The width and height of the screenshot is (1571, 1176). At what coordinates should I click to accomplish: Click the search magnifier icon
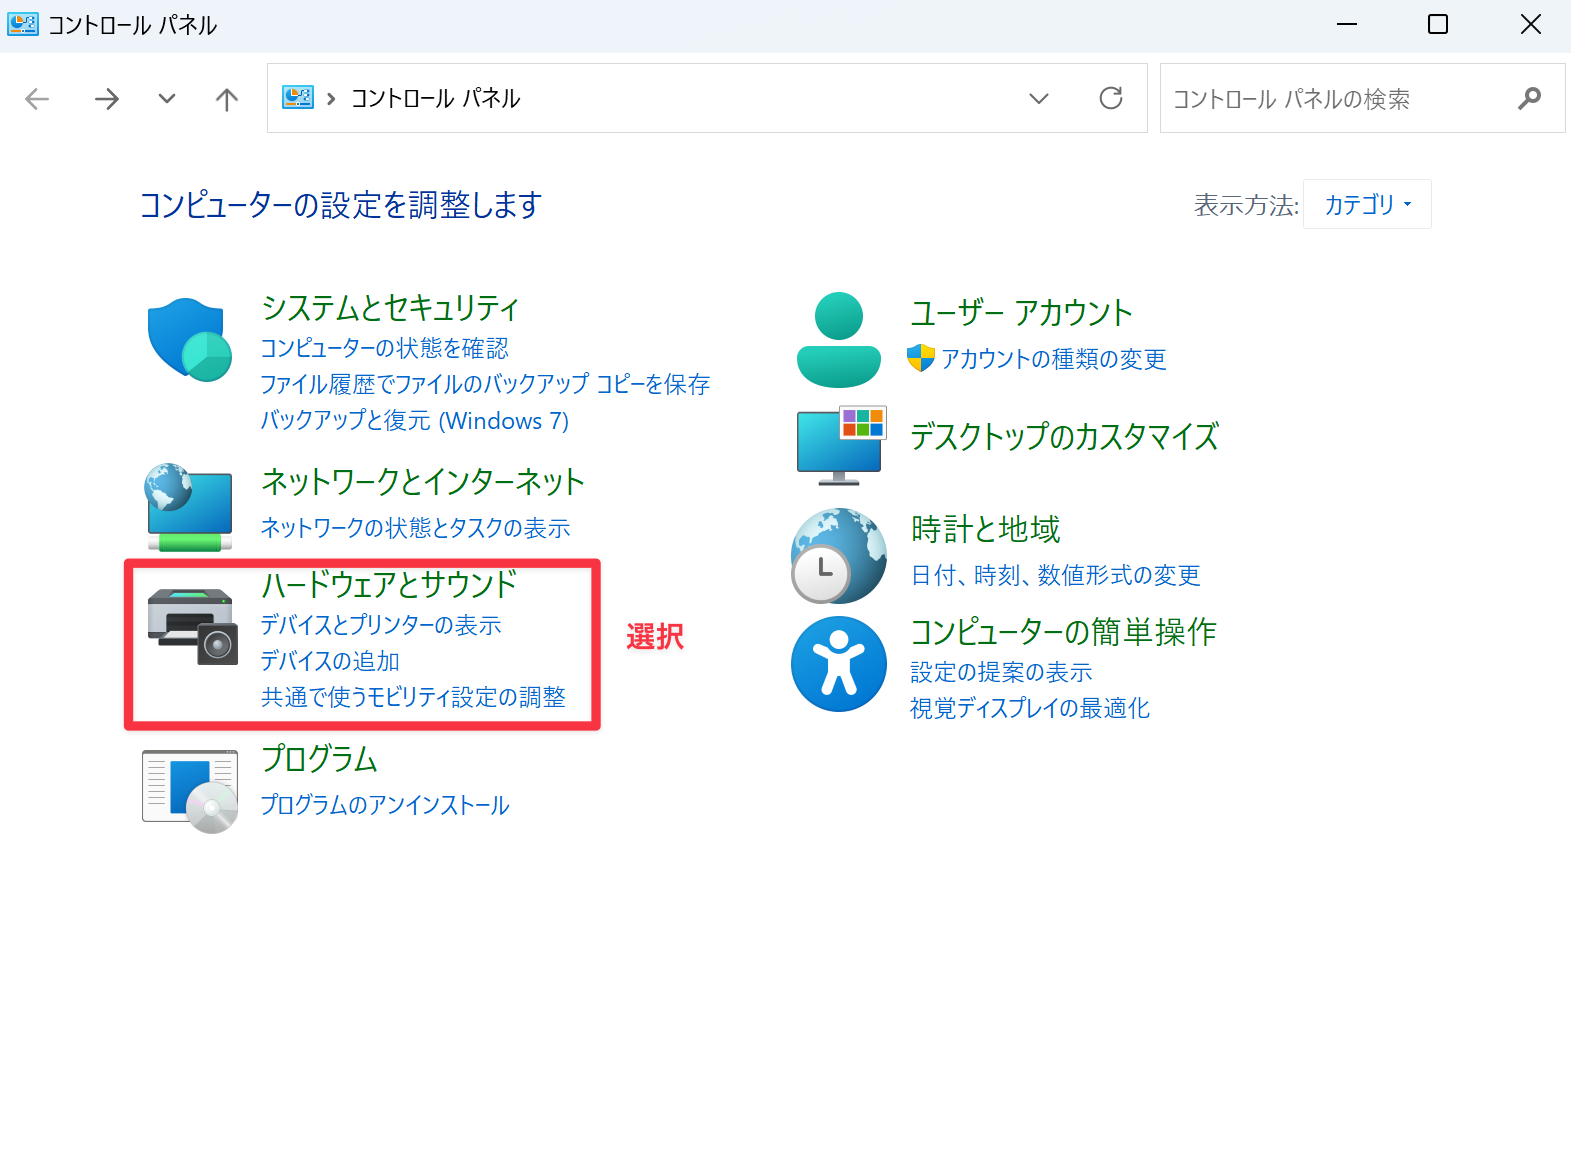1529,98
